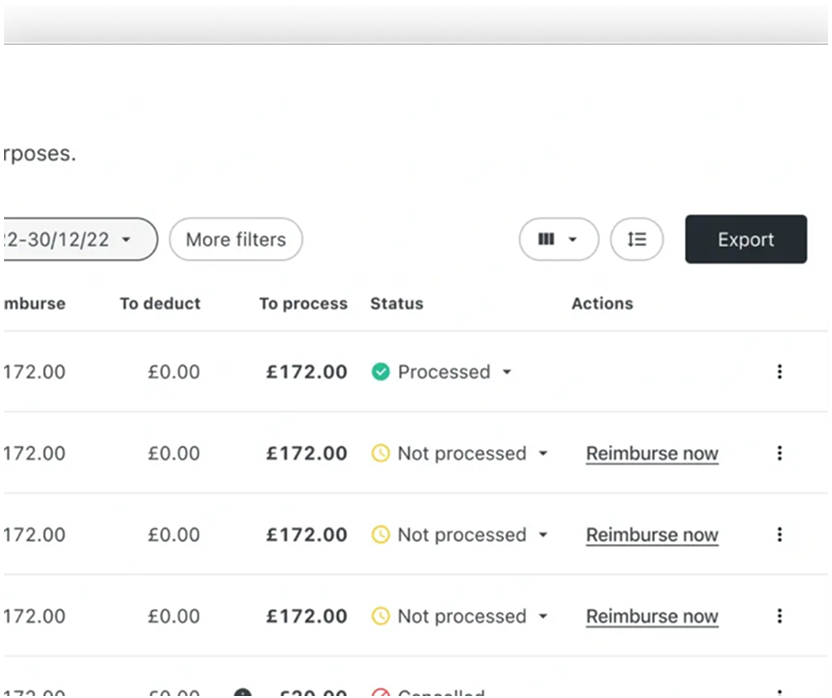Open kebab menu for the Processed row
The width and height of the screenshot is (832, 698).
779,372
